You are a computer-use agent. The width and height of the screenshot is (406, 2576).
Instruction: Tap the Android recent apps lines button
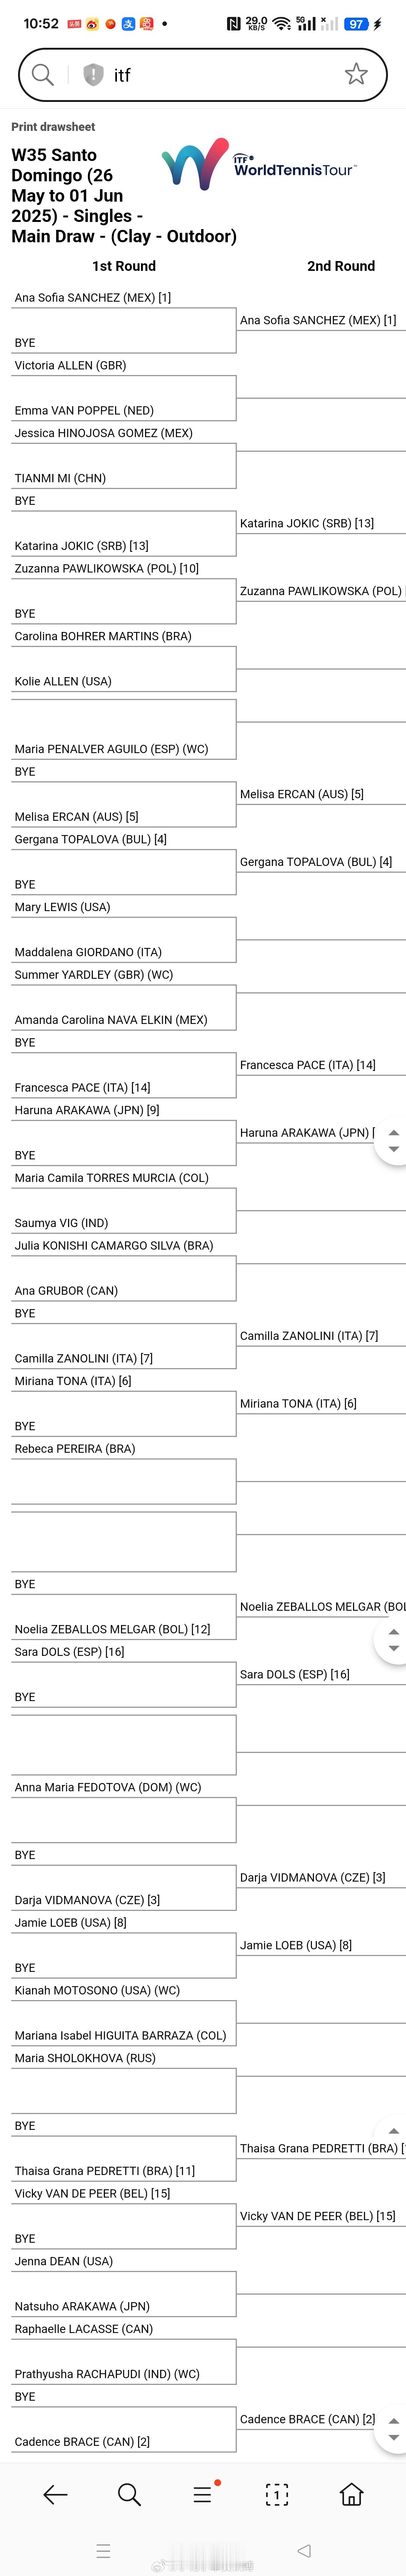tap(102, 2551)
